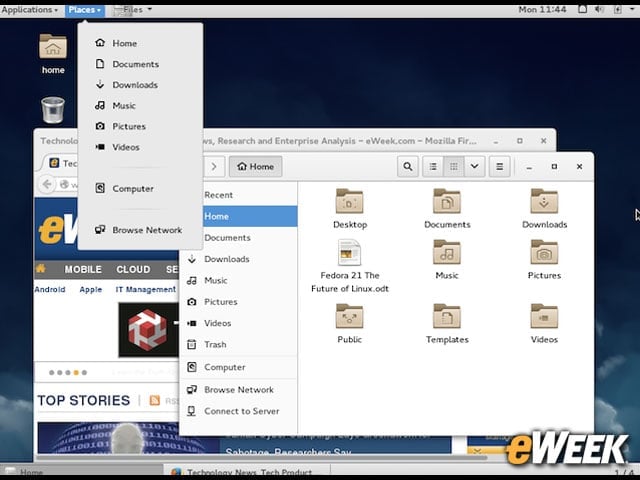Viewport: 640px width, 480px height.
Task: Open the search icon in Files toolbar
Action: (407, 167)
